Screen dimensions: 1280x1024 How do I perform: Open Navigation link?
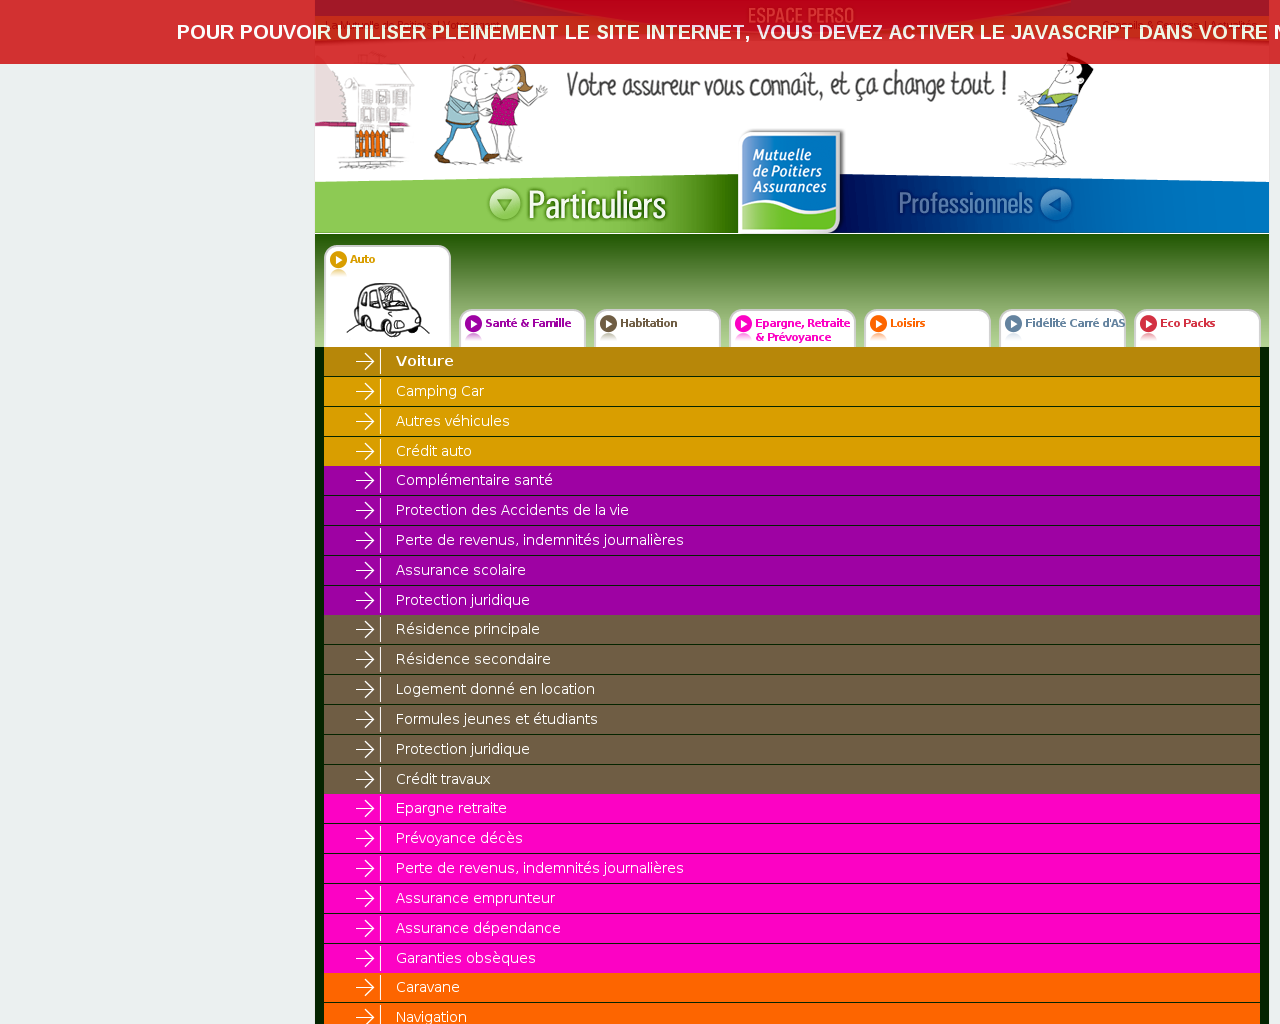(792, 1014)
